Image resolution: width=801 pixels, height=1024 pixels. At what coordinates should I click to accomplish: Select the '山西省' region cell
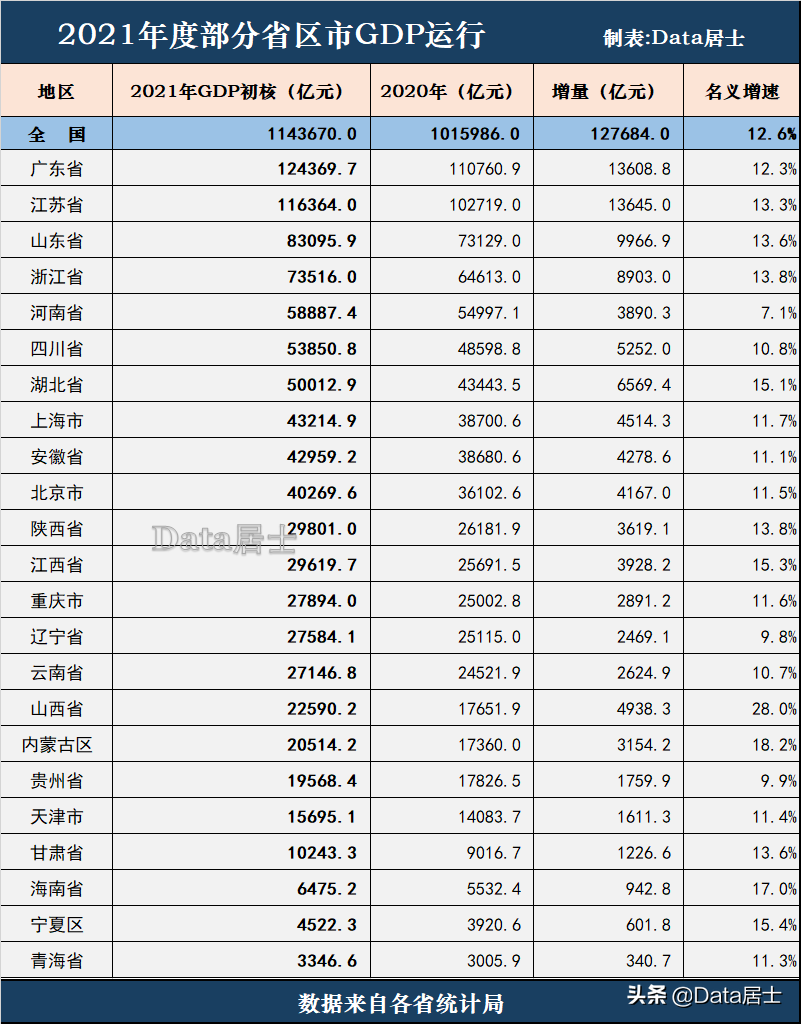click(57, 708)
